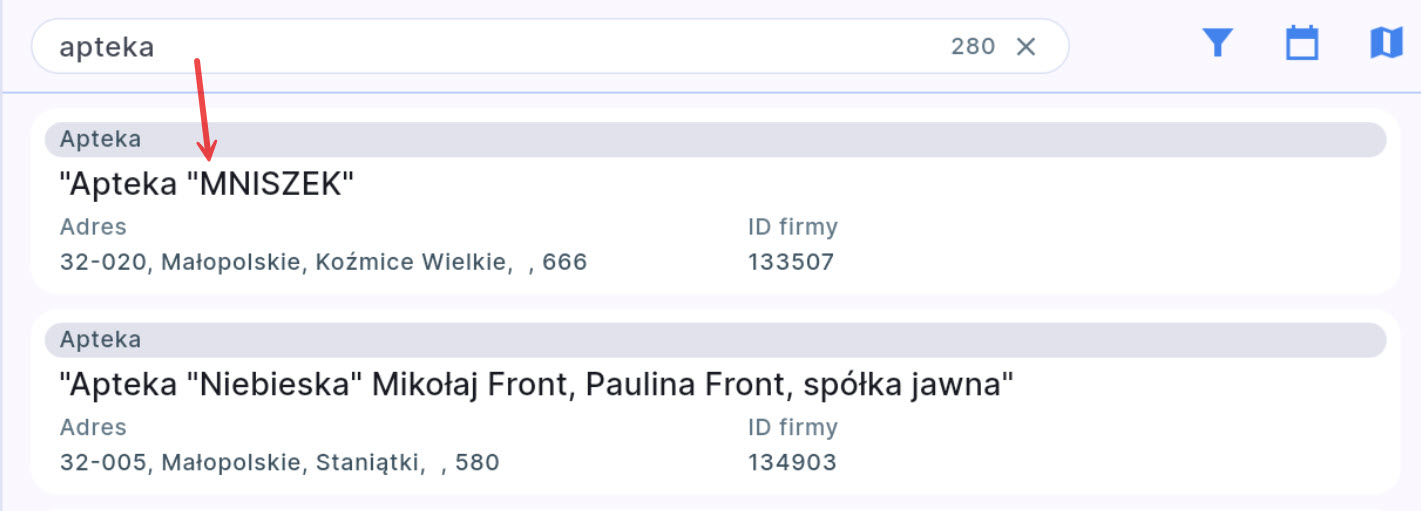Select the Apteka category tag above MNISZEK
Viewport: 1421px width, 511px height.
click(x=100, y=140)
